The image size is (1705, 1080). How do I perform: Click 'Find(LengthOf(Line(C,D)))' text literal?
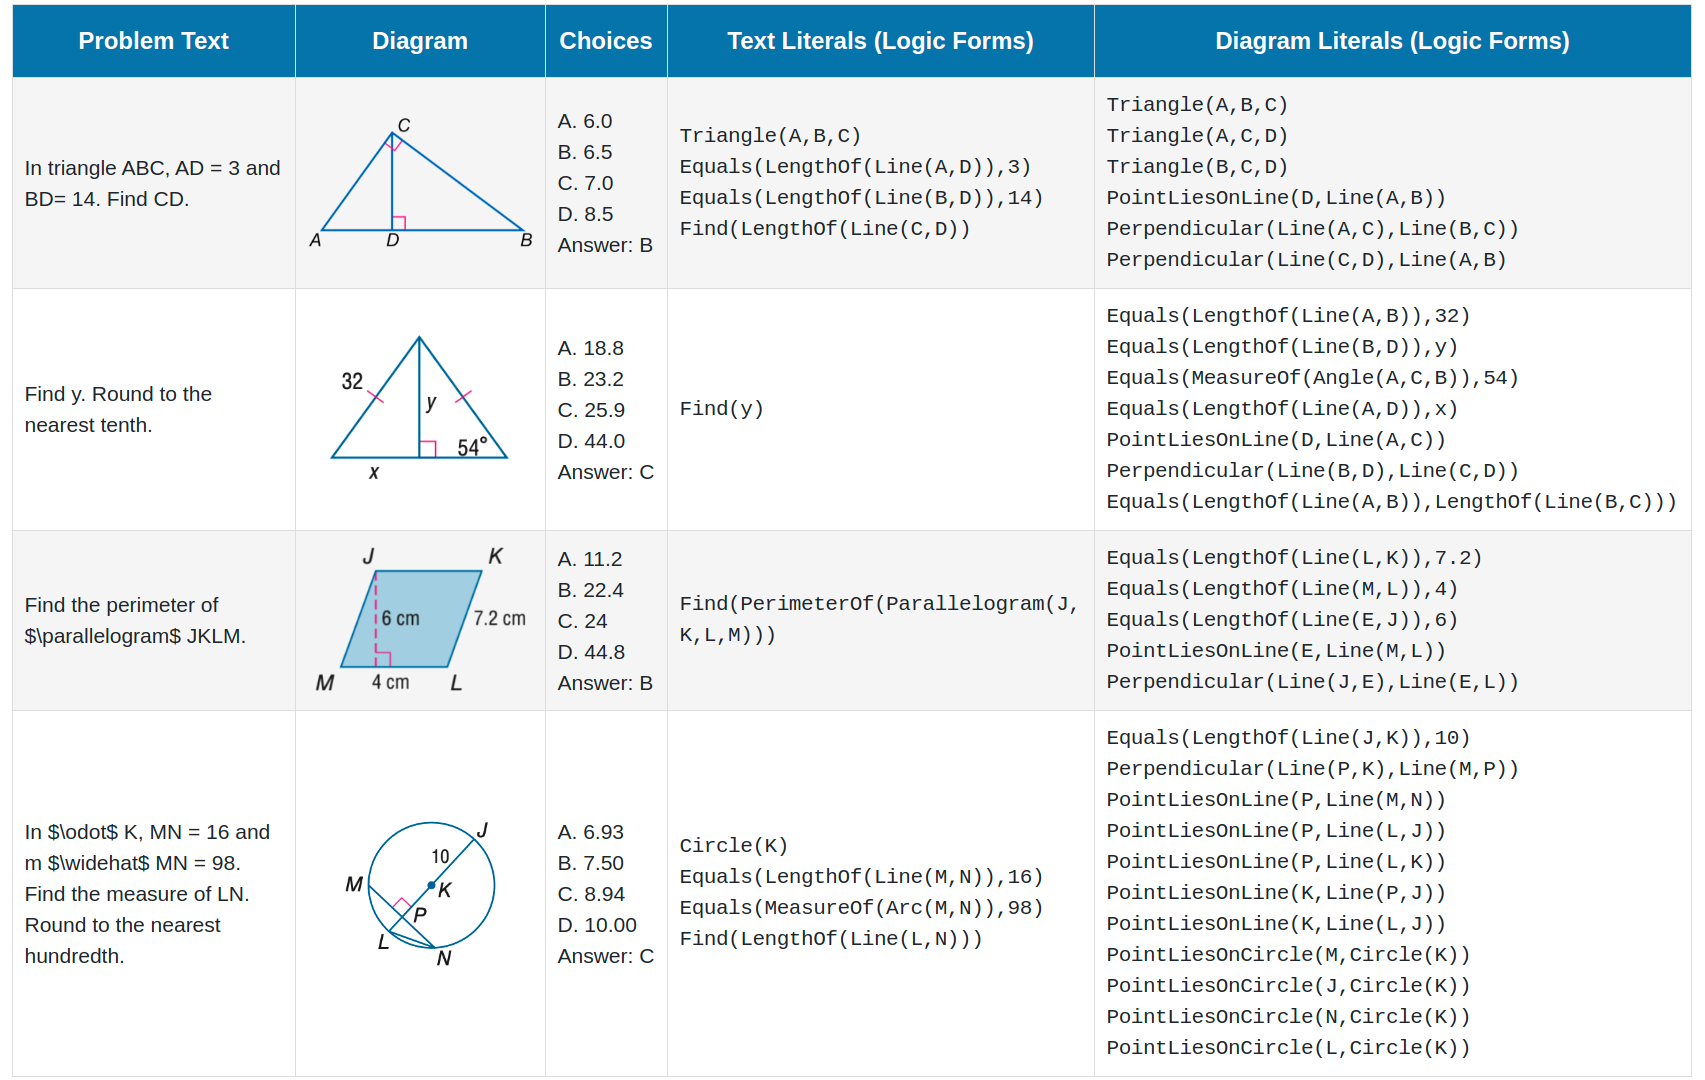click(825, 229)
